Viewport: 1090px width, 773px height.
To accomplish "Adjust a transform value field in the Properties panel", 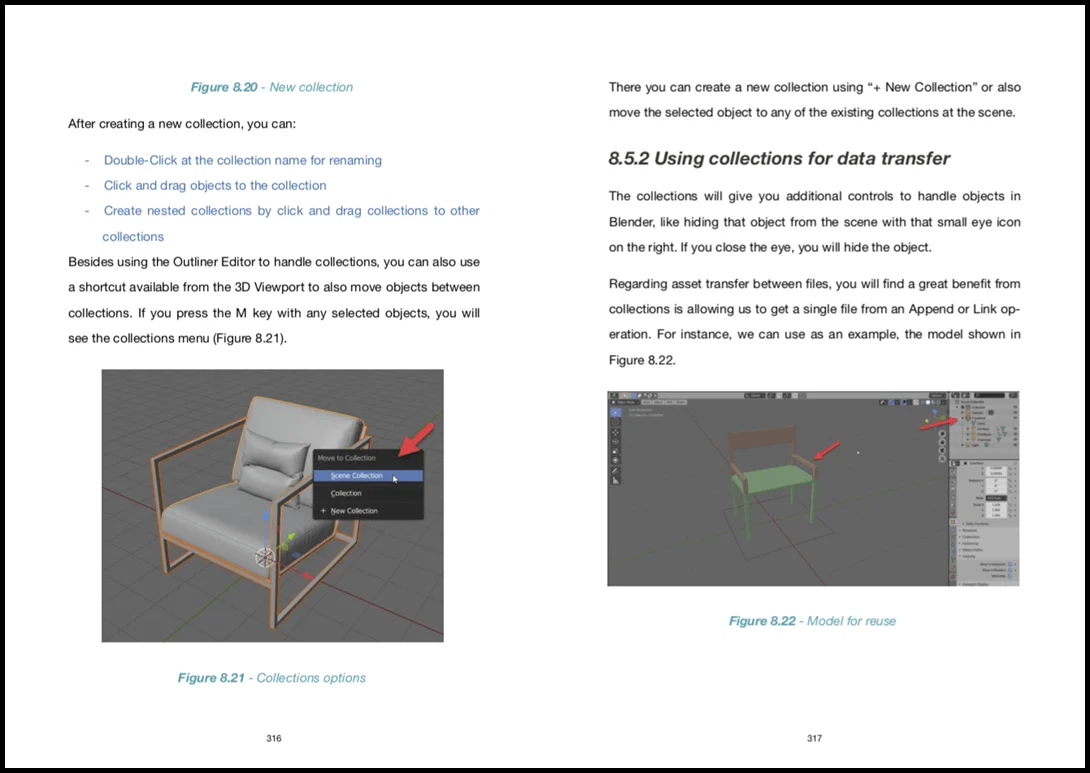I will [x=998, y=468].
